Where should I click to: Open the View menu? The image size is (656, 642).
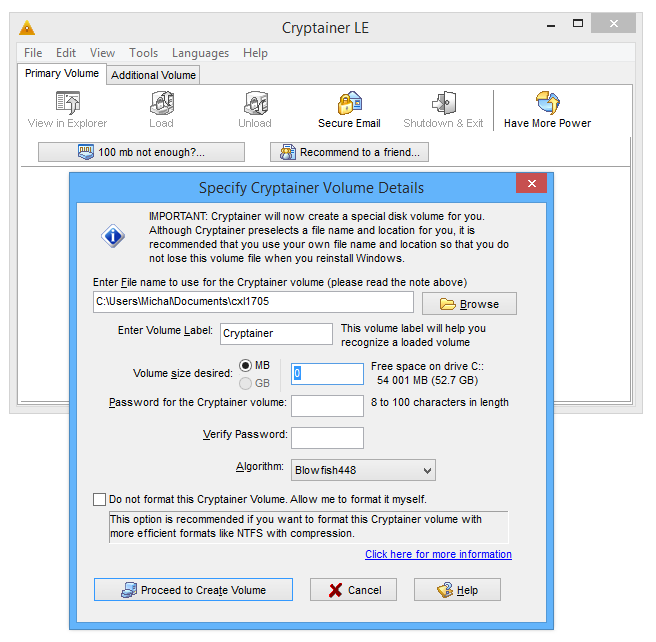point(102,53)
